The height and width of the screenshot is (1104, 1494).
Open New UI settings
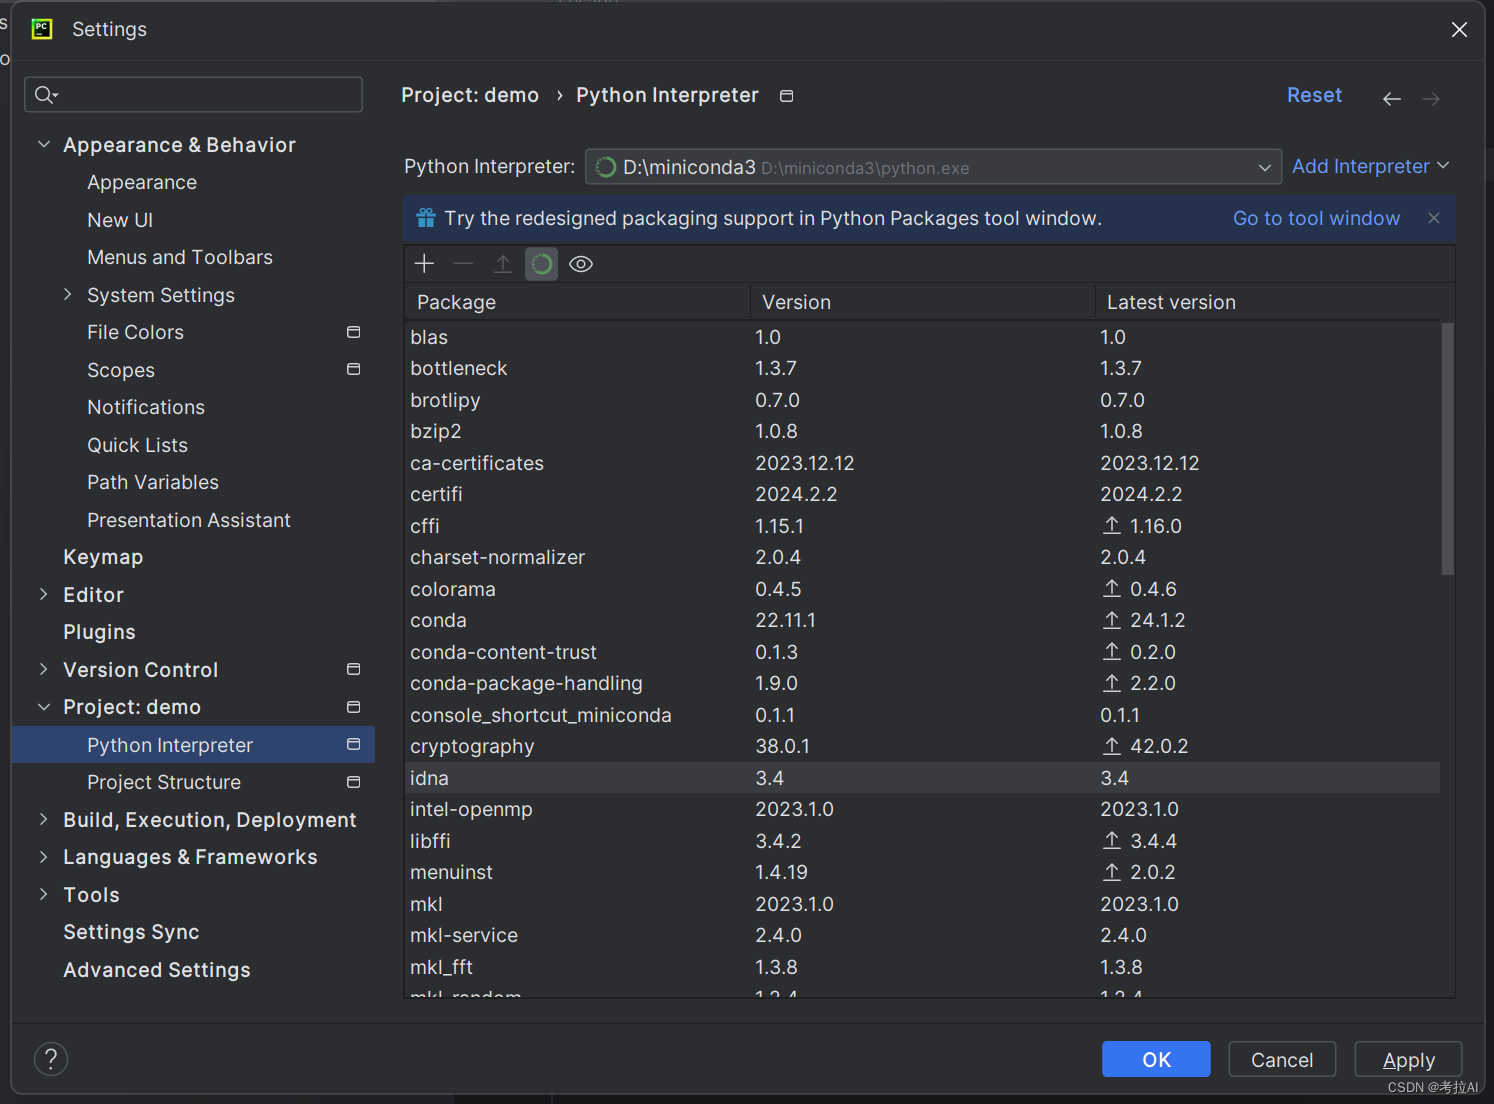(120, 220)
